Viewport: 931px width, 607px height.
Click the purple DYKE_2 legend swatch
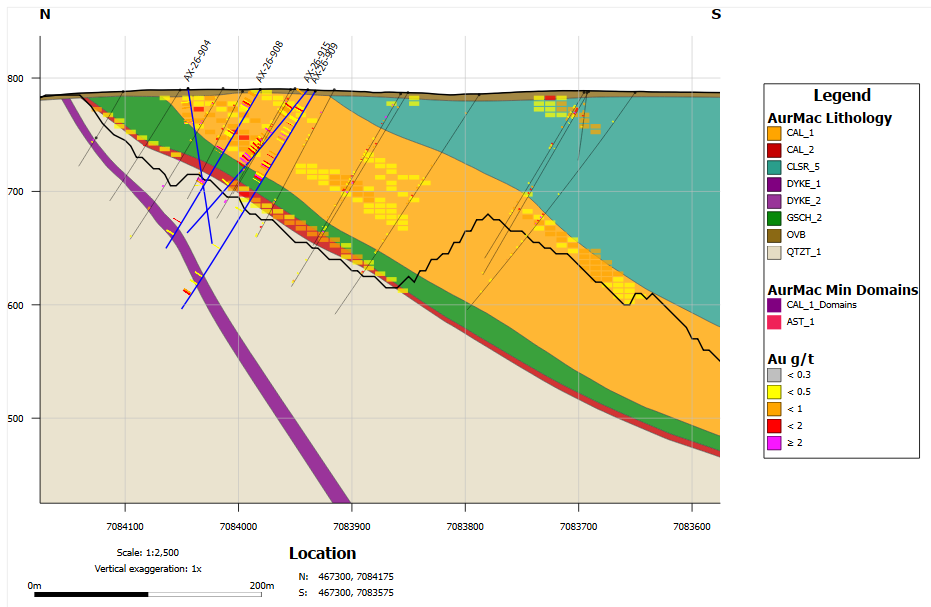point(774,201)
